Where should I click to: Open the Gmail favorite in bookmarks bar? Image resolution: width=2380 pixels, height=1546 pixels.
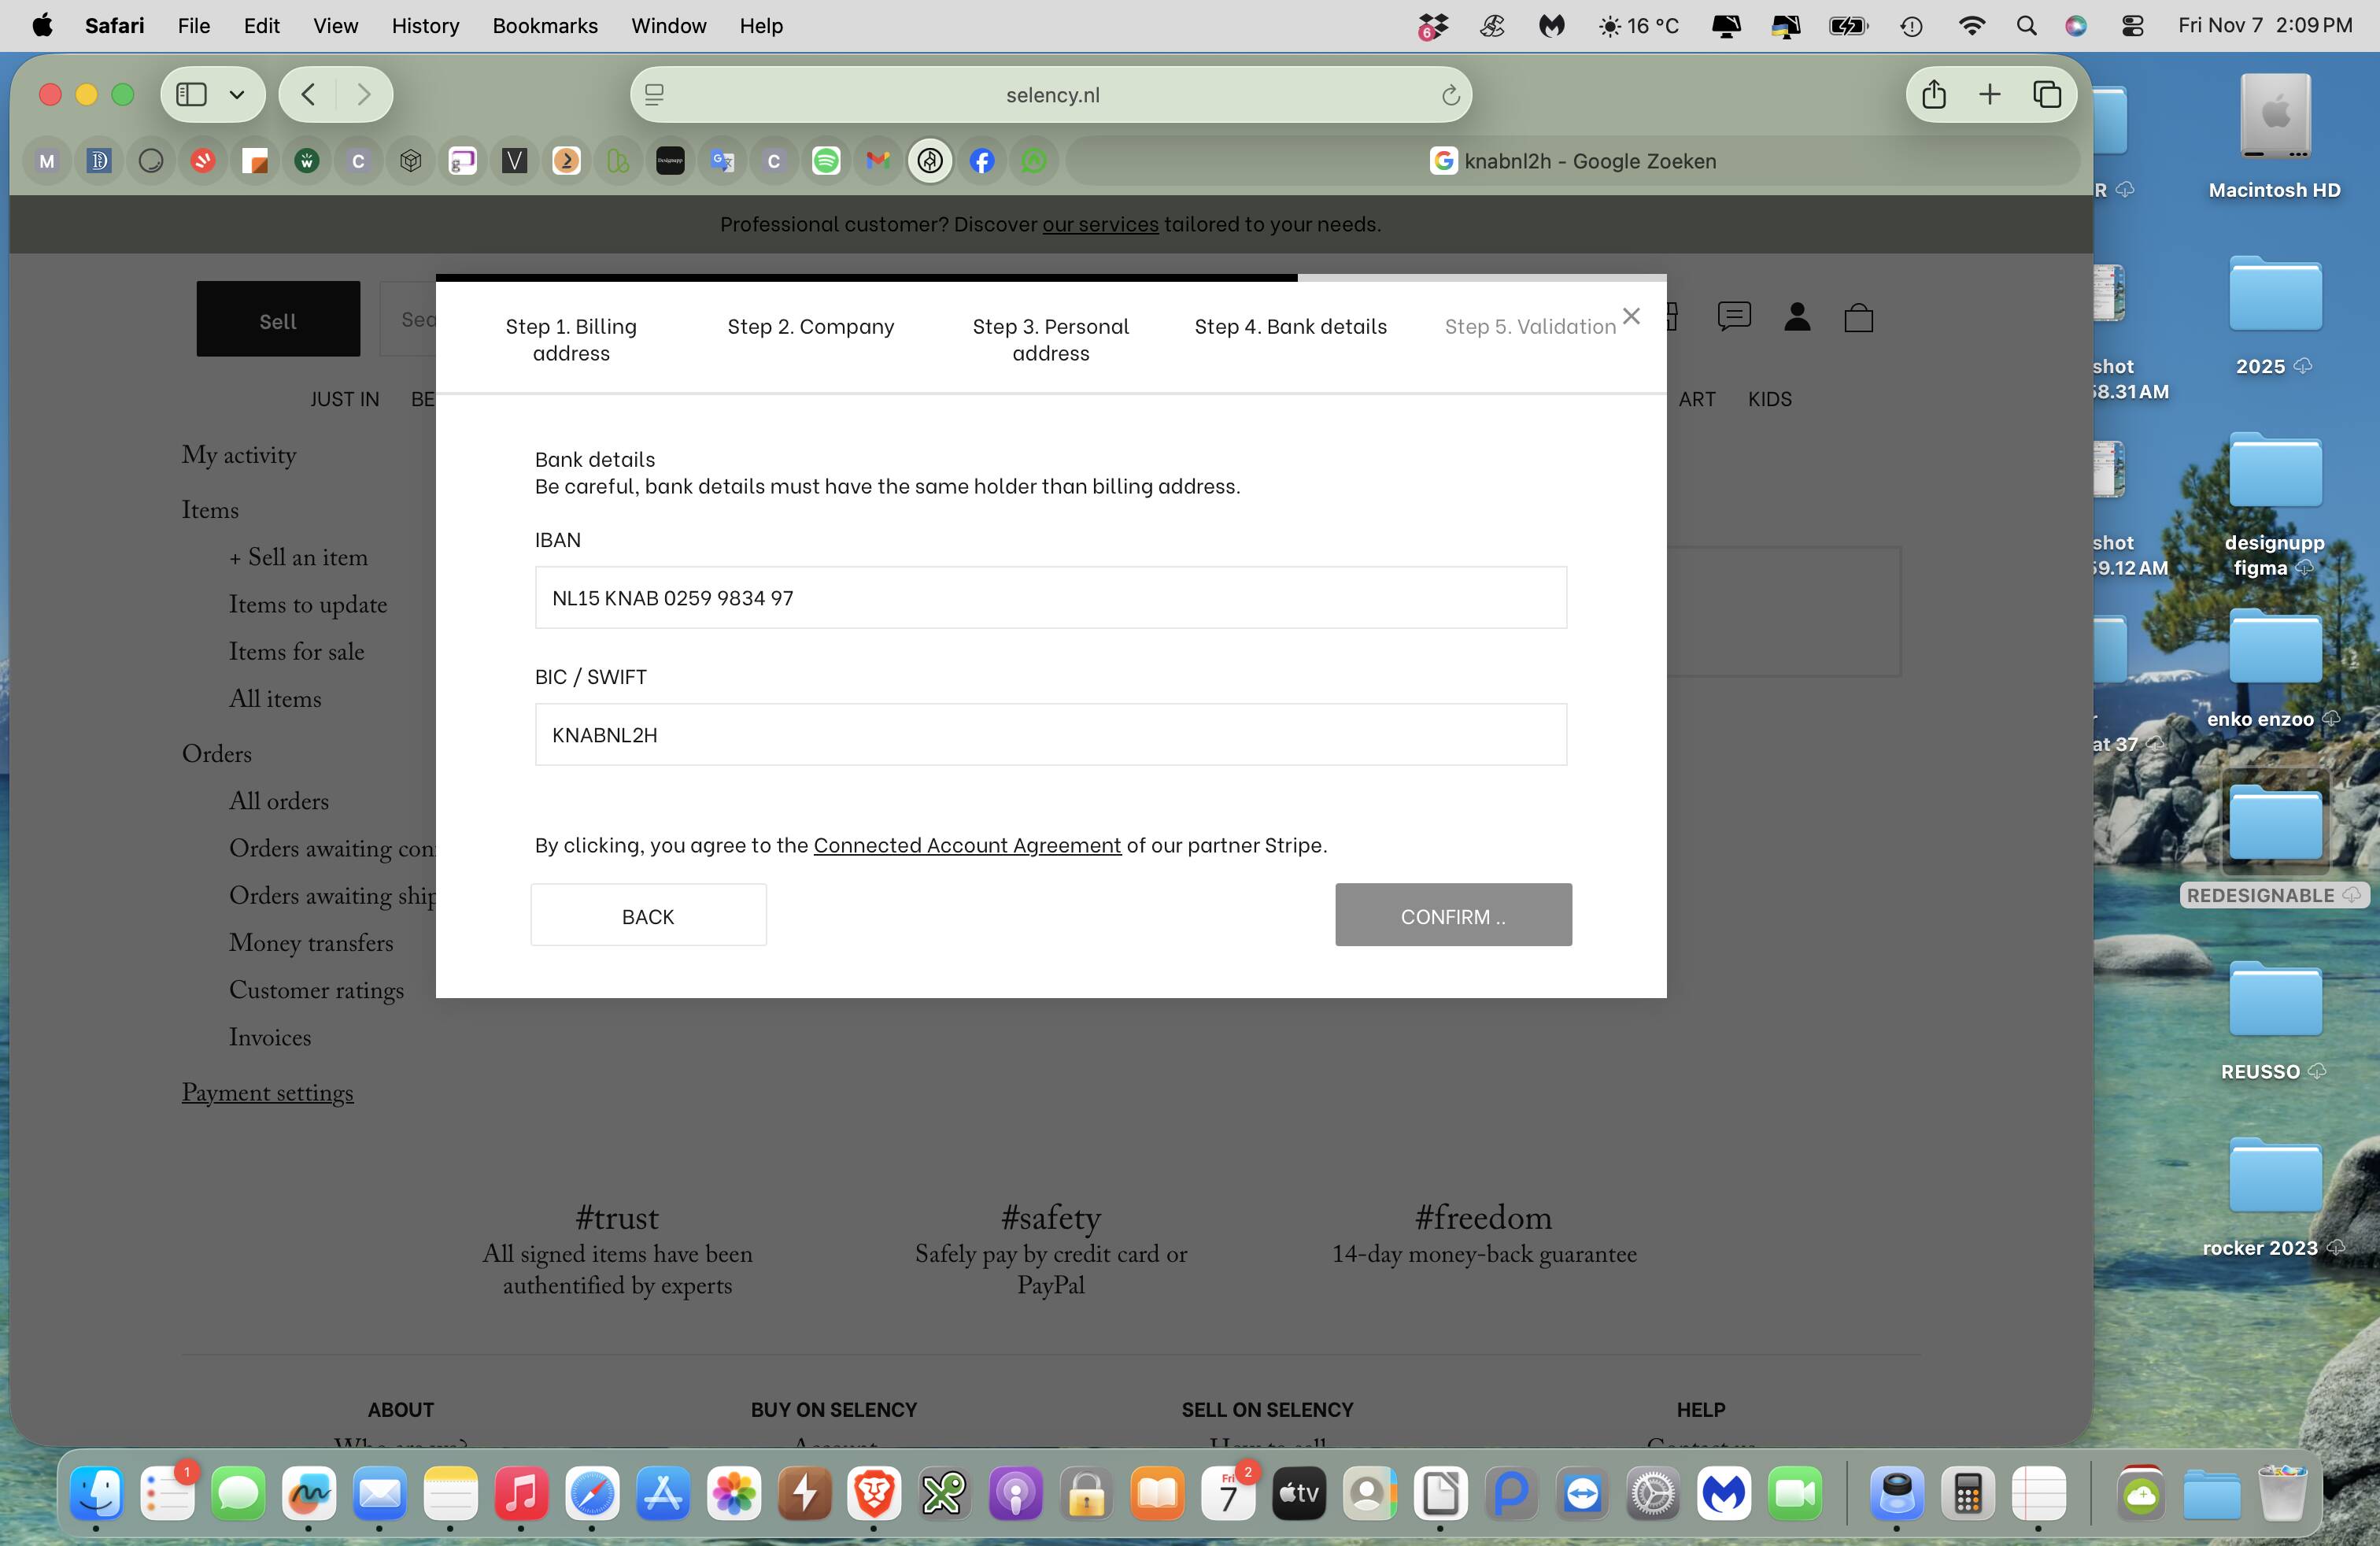pos(877,160)
